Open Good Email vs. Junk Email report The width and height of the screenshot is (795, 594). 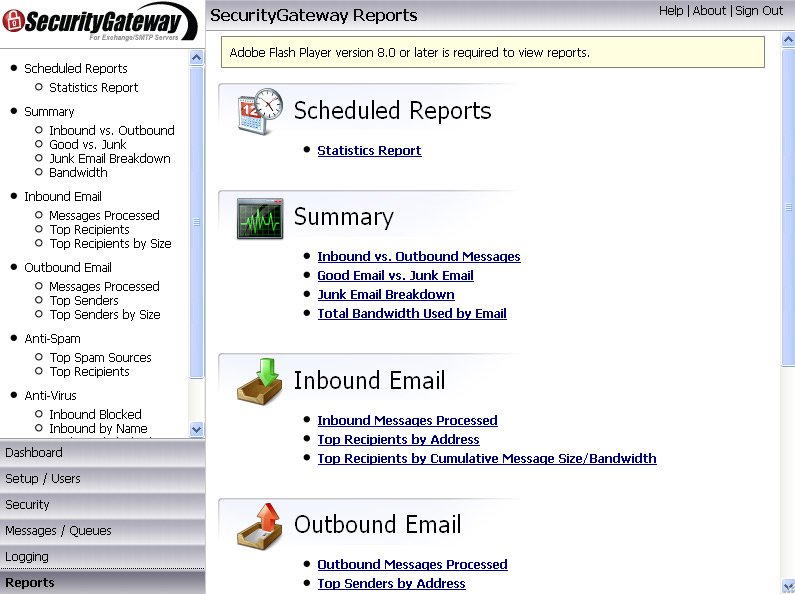[x=395, y=275]
